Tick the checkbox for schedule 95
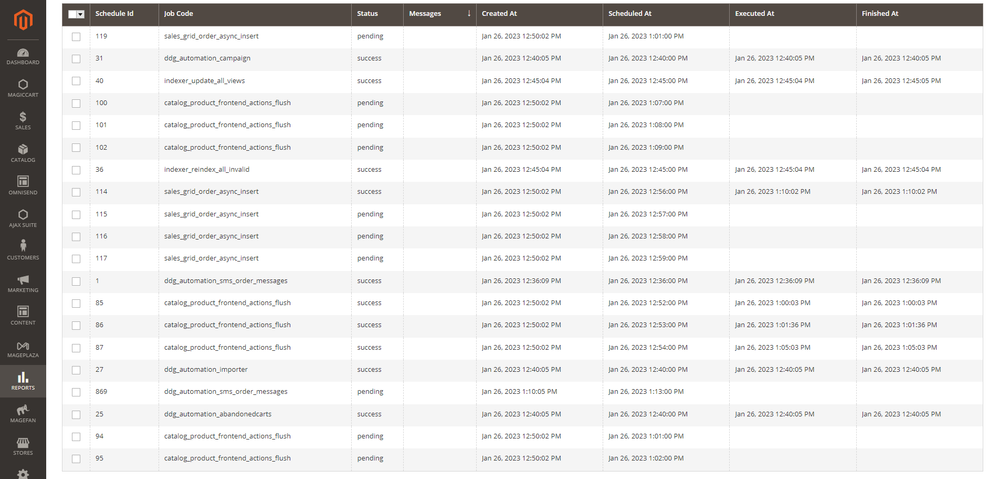 point(76,459)
